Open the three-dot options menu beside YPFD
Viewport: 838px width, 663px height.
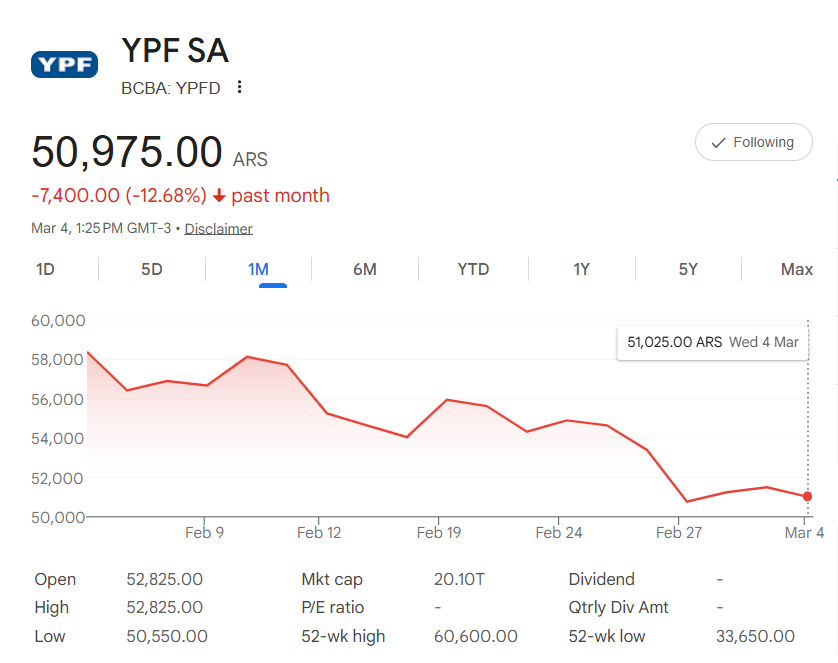pyautogui.click(x=239, y=87)
